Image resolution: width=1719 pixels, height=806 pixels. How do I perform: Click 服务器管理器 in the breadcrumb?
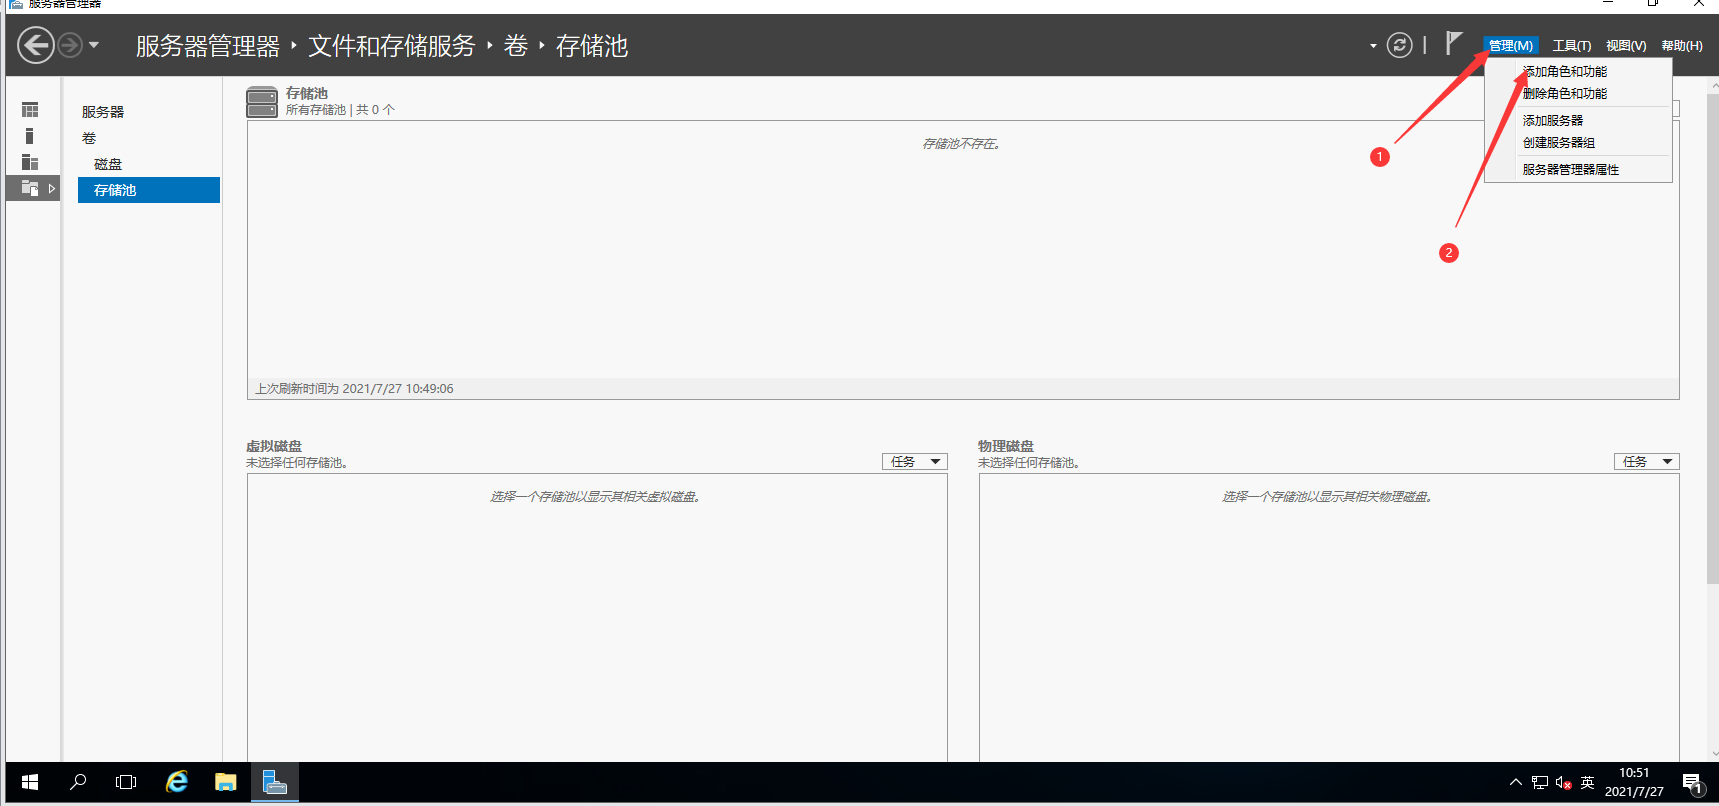click(208, 46)
